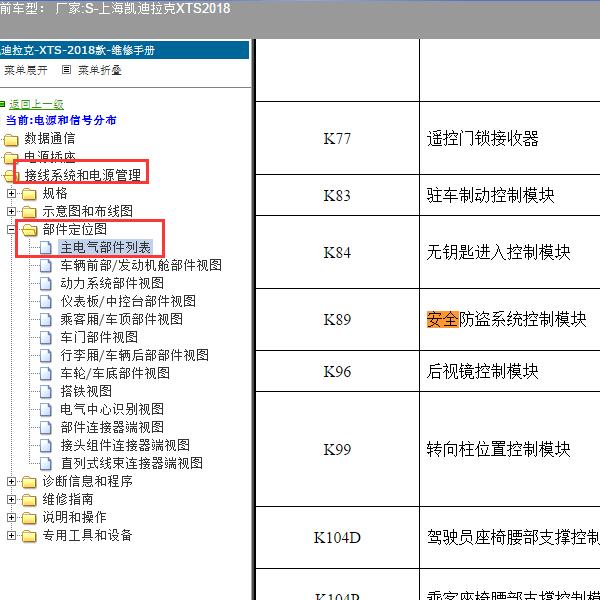
Task: Click the 部件连接器端视图 page icon
Action: click(46, 427)
